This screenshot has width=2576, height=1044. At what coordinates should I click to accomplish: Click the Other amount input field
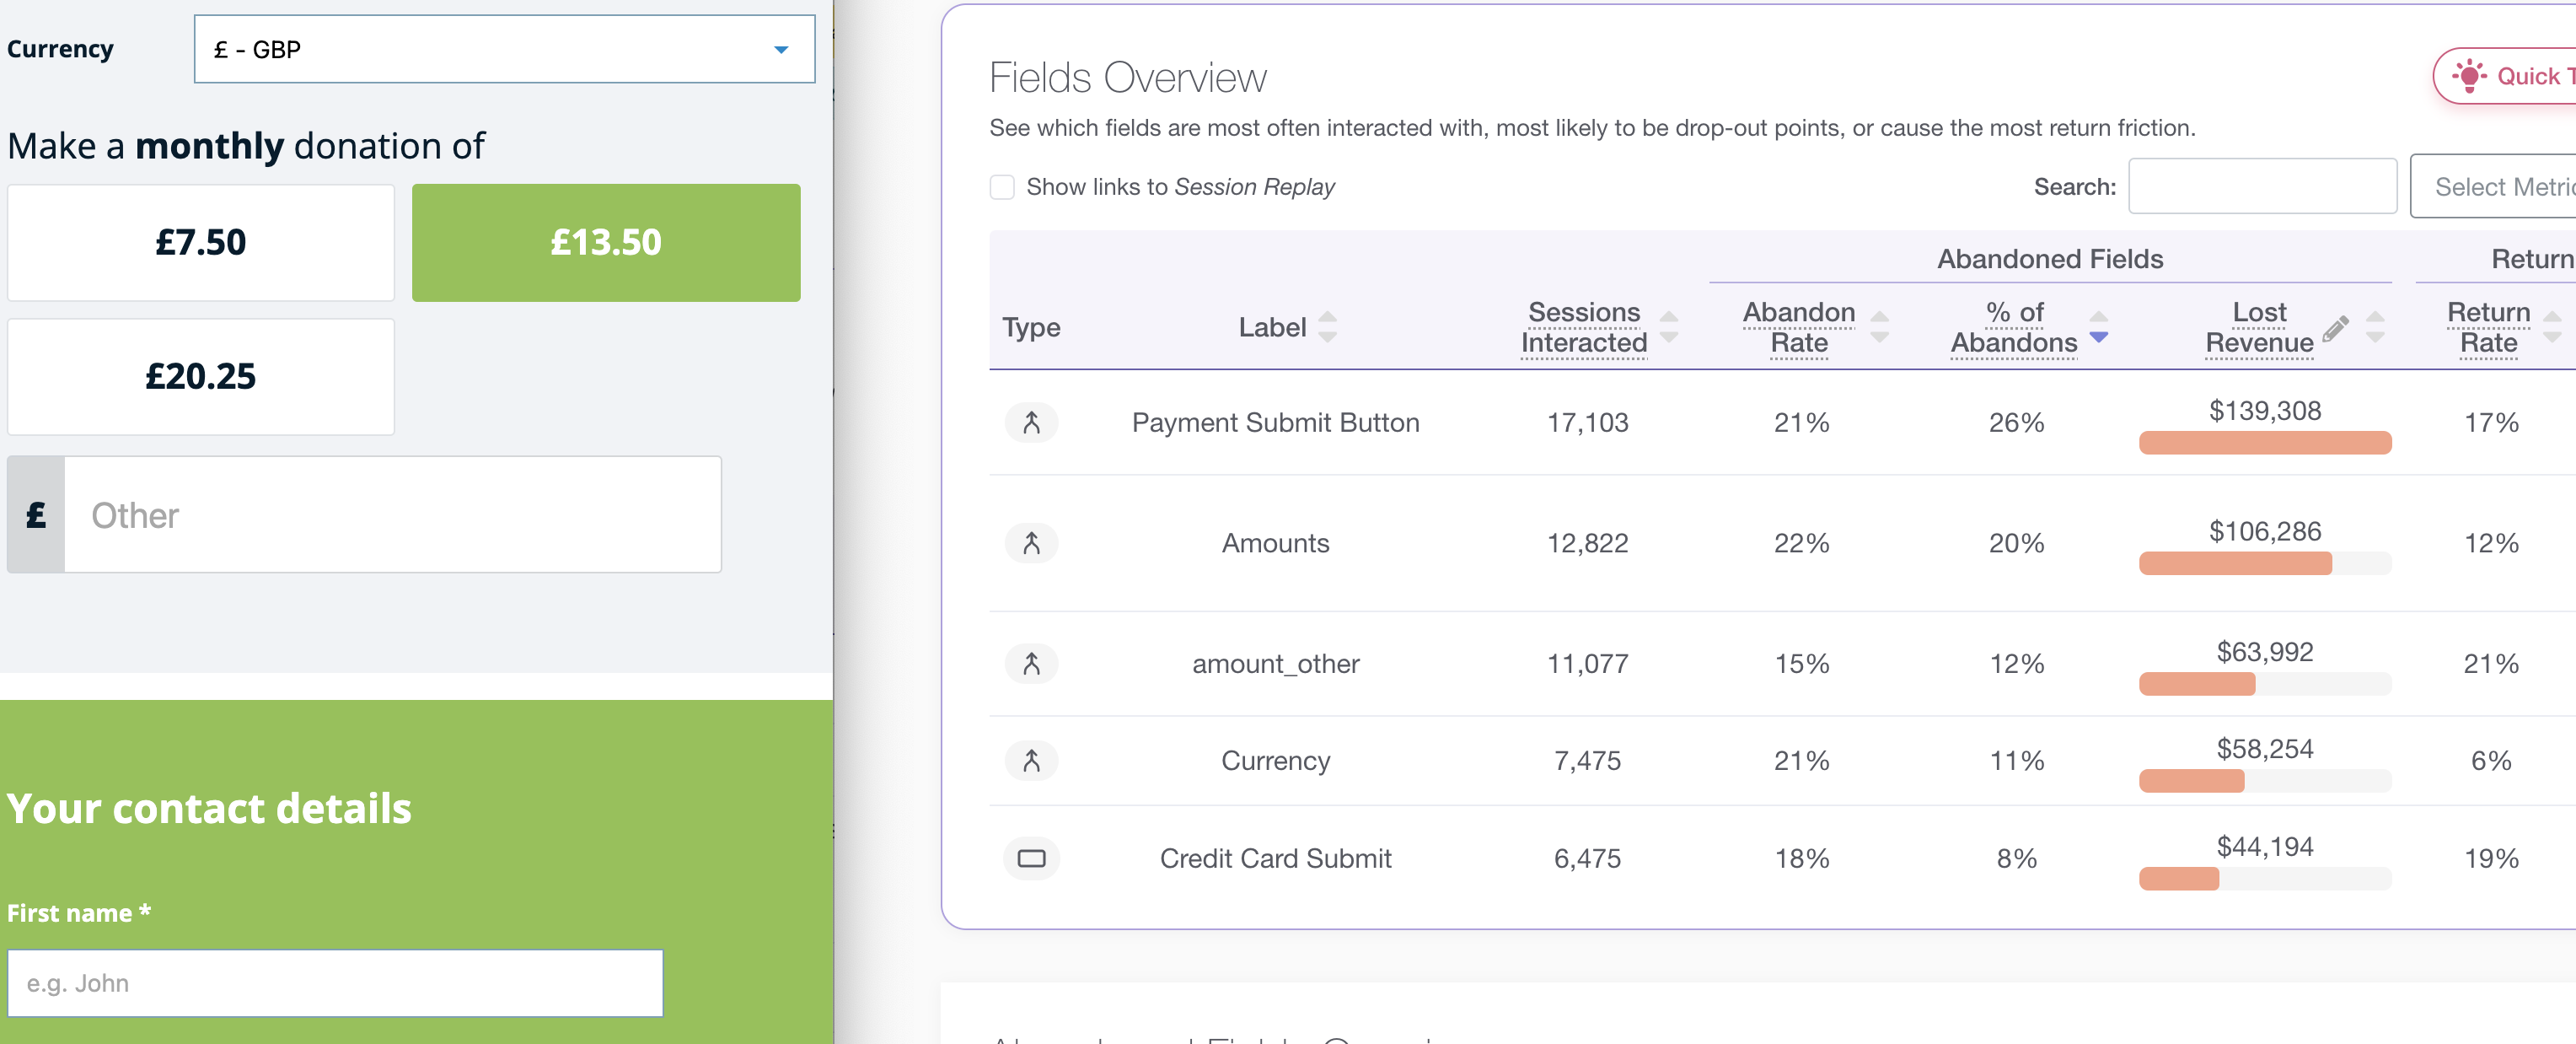point(392,515)
